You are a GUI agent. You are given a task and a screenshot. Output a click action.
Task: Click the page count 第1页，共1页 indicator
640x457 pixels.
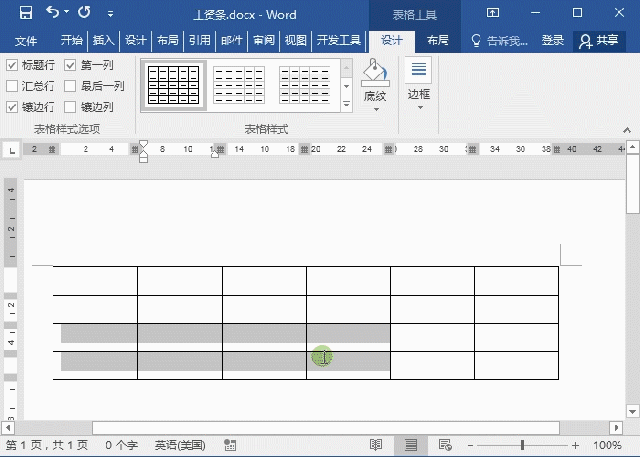tap(47, 445)
